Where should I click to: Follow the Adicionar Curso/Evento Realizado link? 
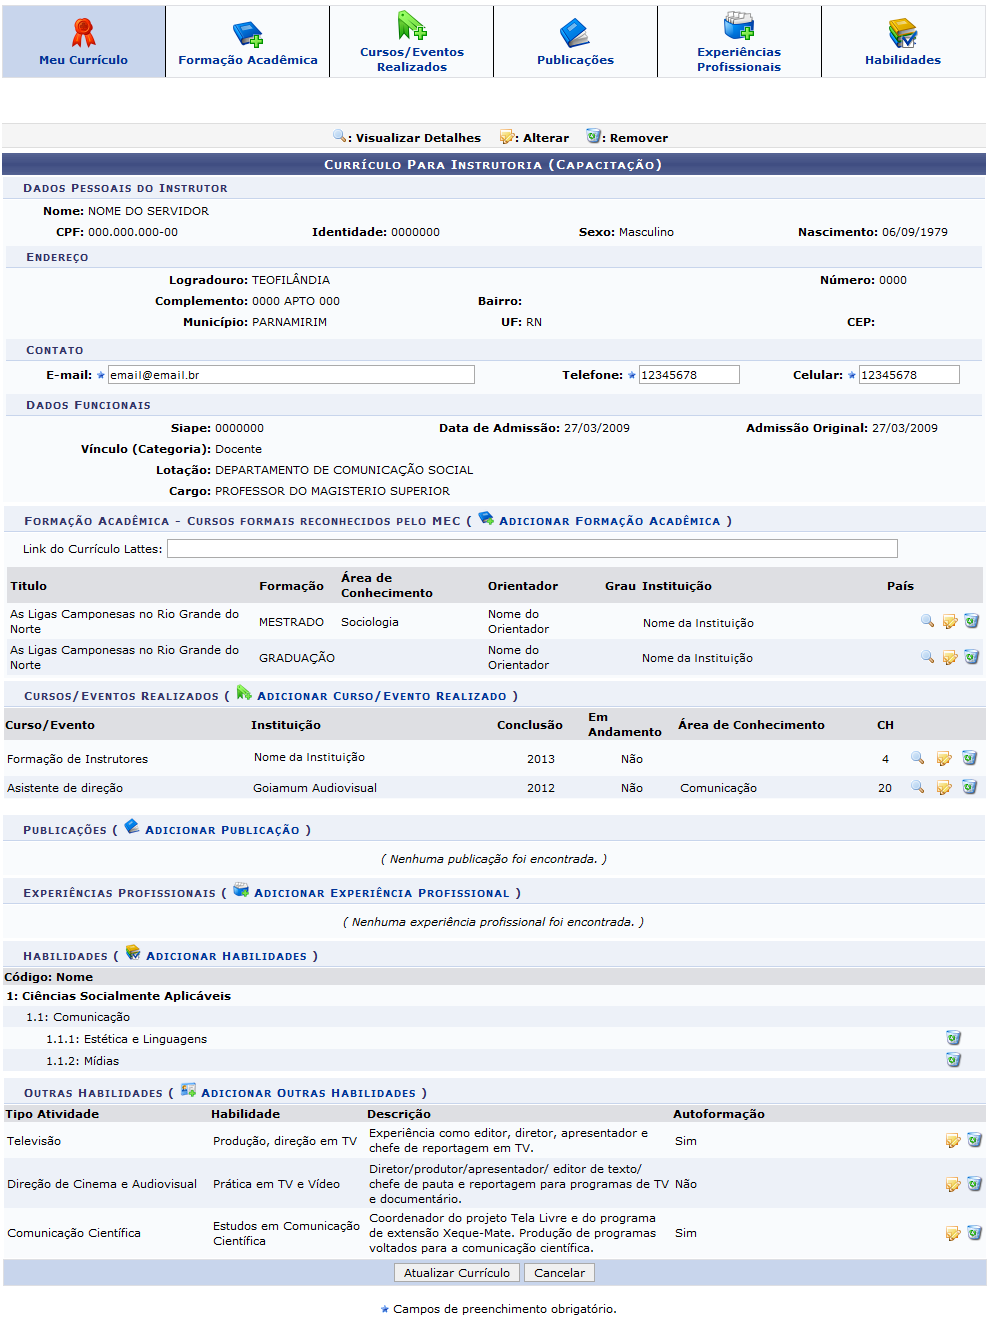tap(382, 696)
